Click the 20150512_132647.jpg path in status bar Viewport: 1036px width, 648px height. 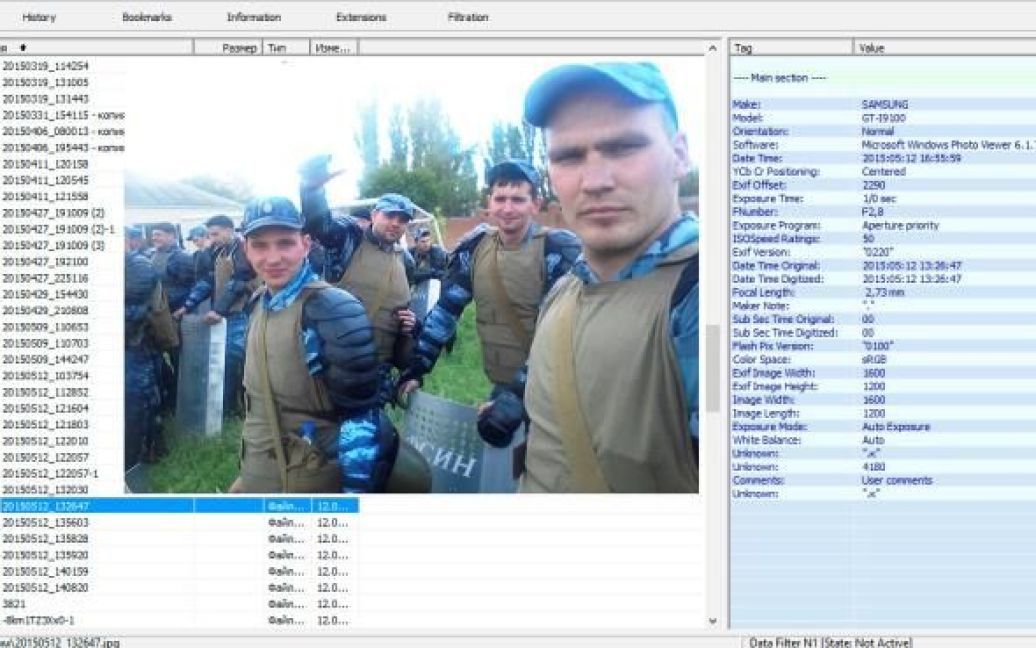pos(60,642)
